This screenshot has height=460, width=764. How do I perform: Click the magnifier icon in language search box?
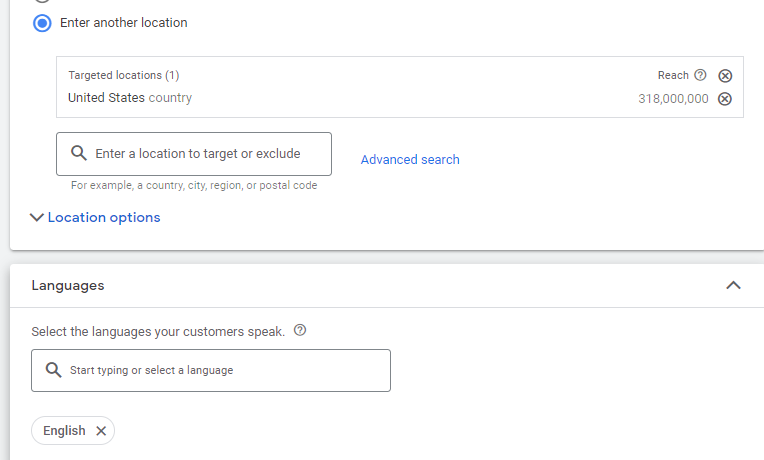coord(54,370)
